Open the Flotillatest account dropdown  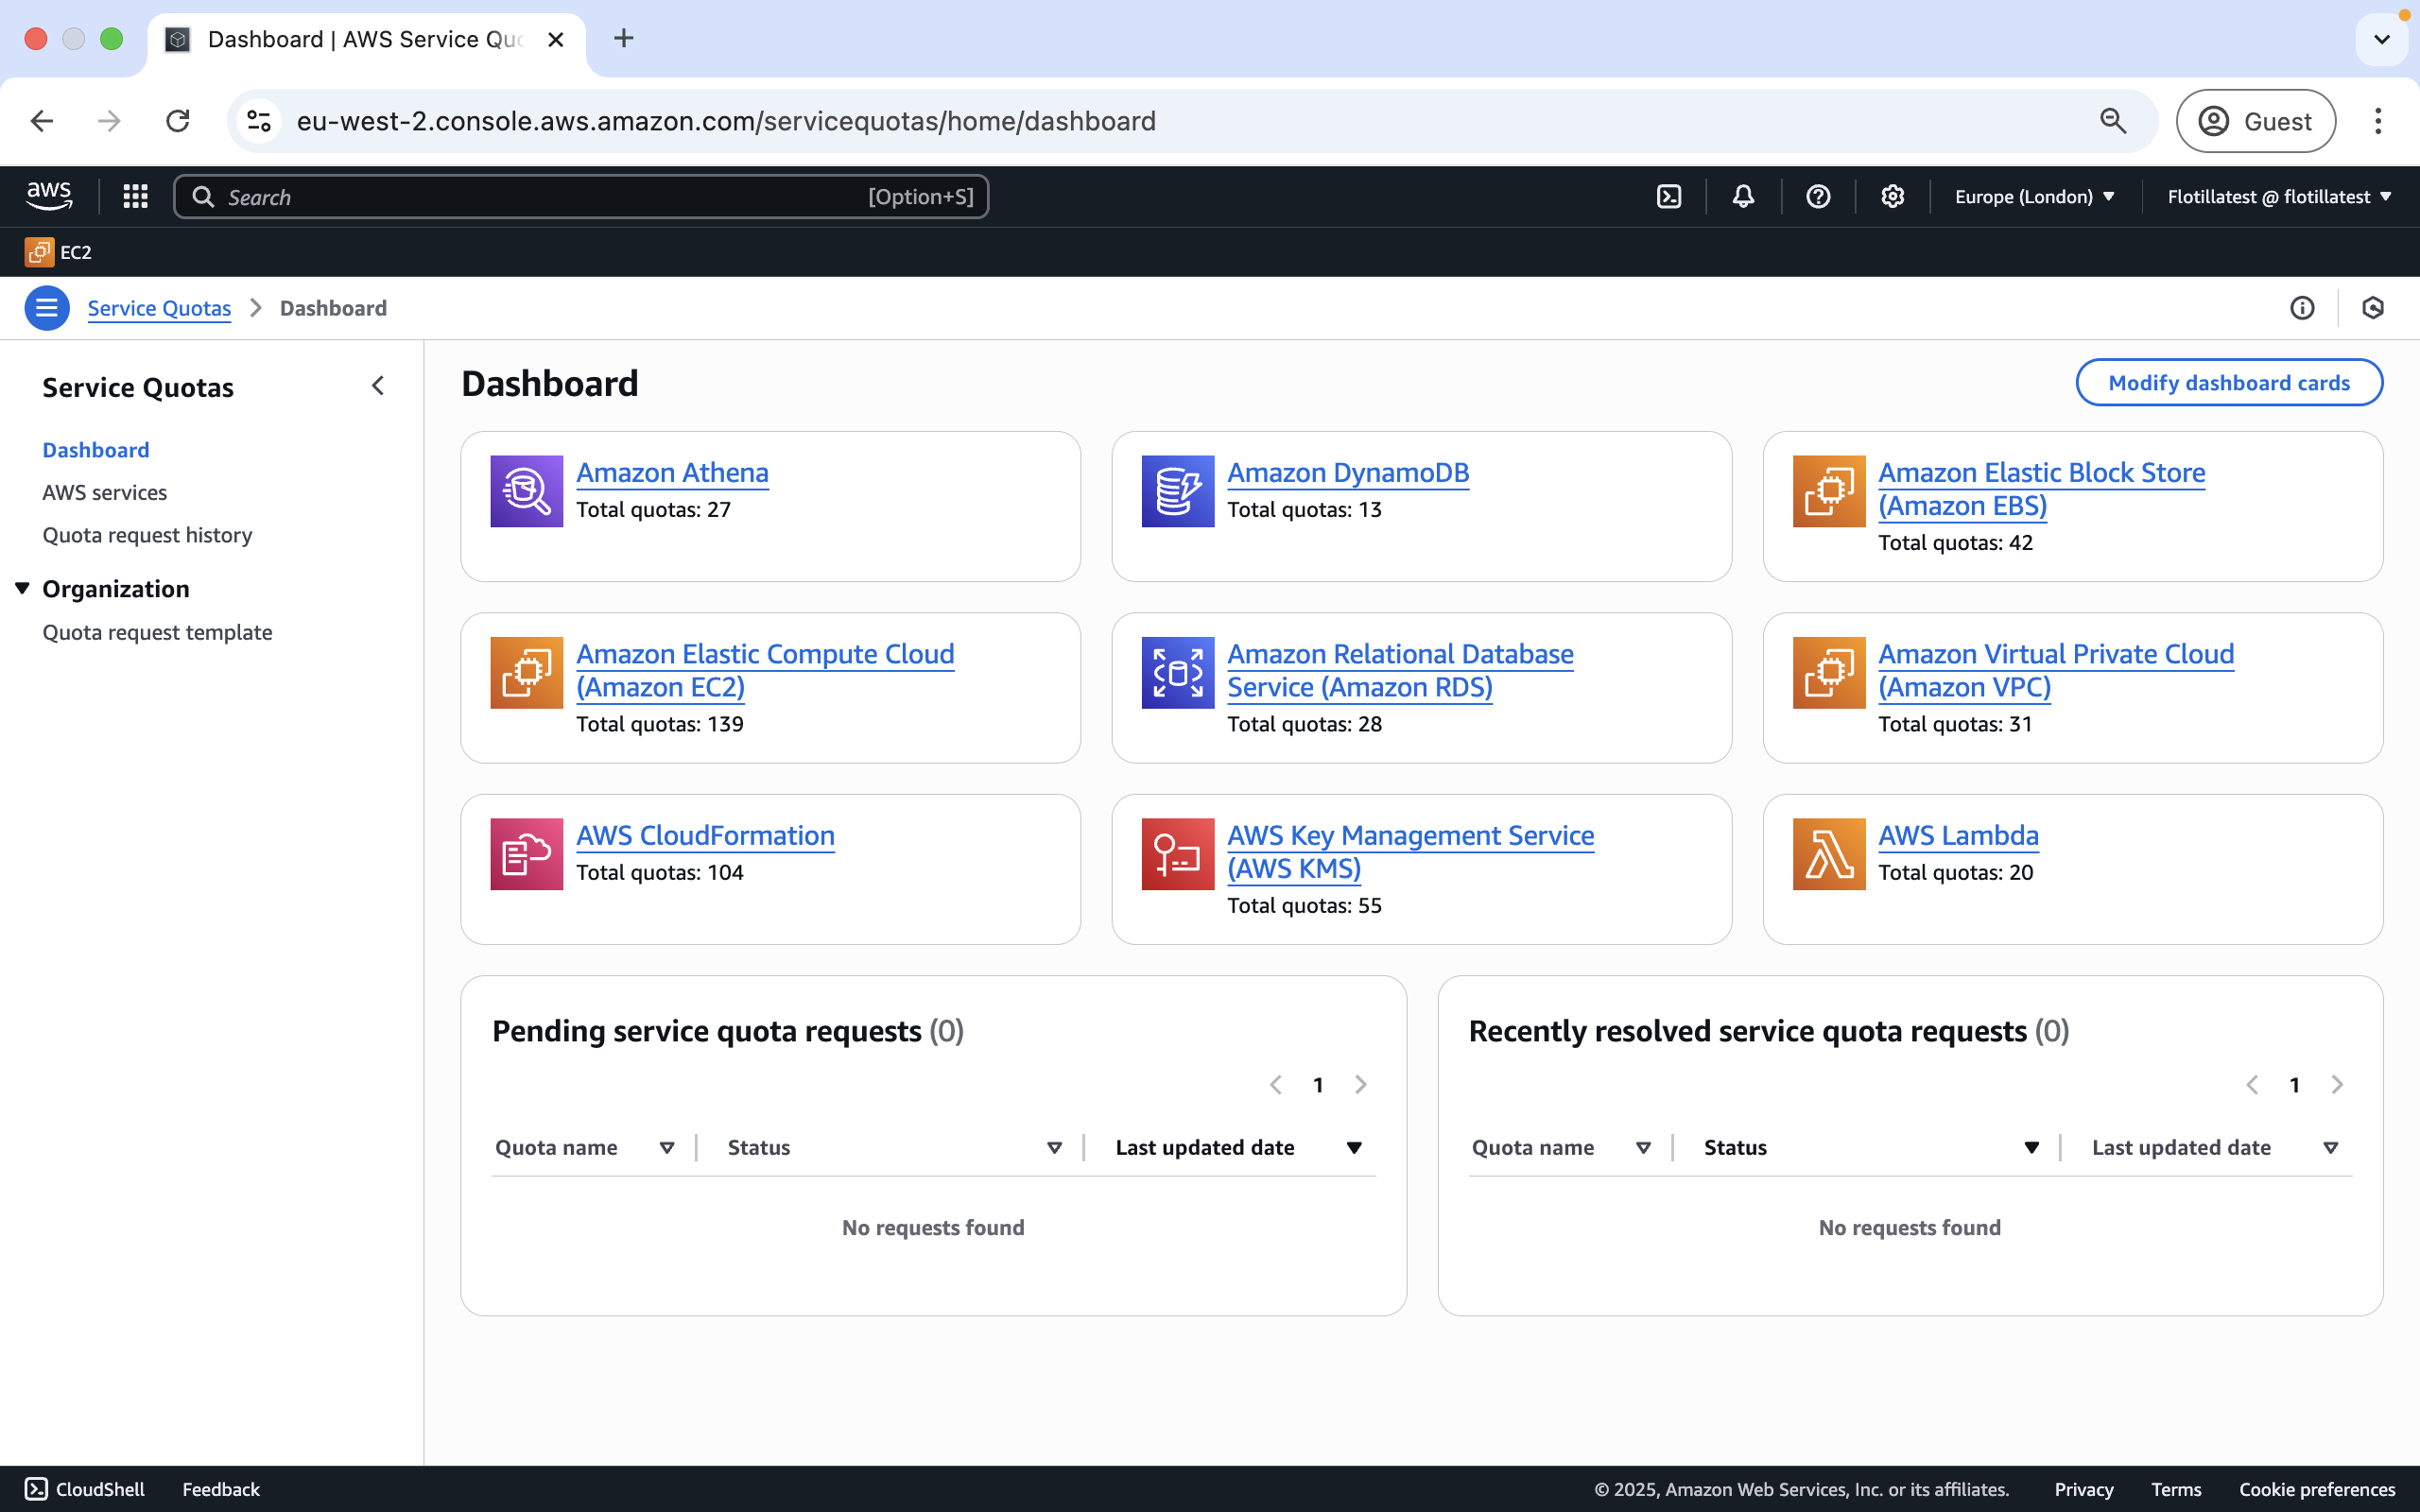click(x=2278, y=197)
